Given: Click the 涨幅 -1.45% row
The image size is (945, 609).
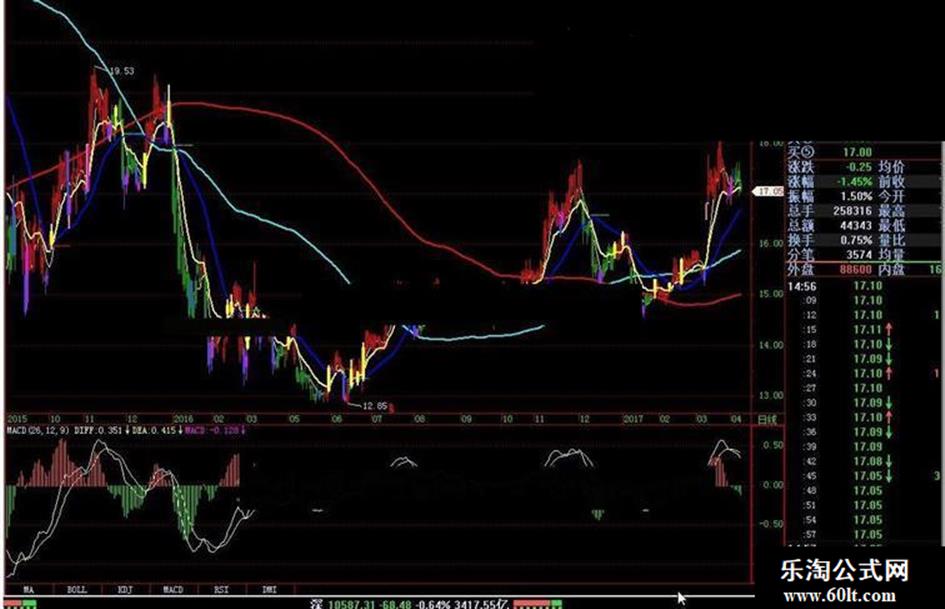Looking at the screenshot, I should click(830, 181).
